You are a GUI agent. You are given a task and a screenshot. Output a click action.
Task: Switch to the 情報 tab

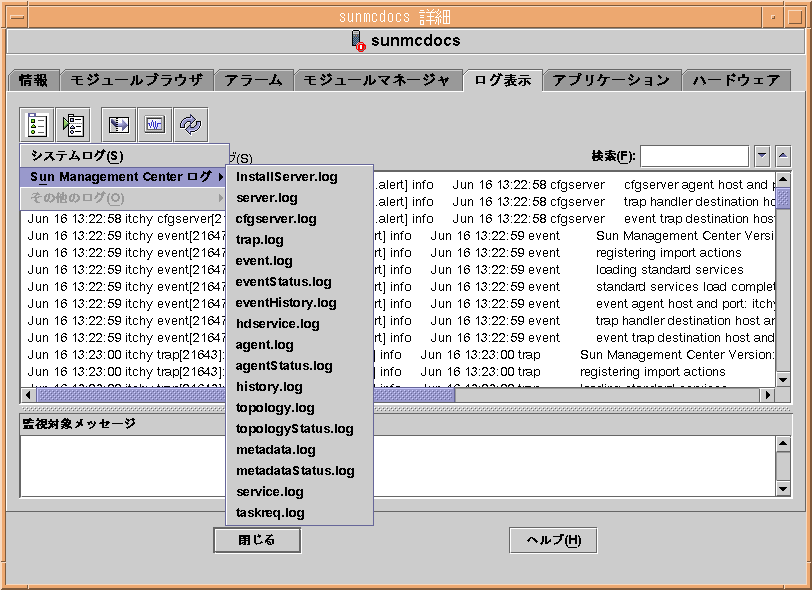click(x=34, y=80)
